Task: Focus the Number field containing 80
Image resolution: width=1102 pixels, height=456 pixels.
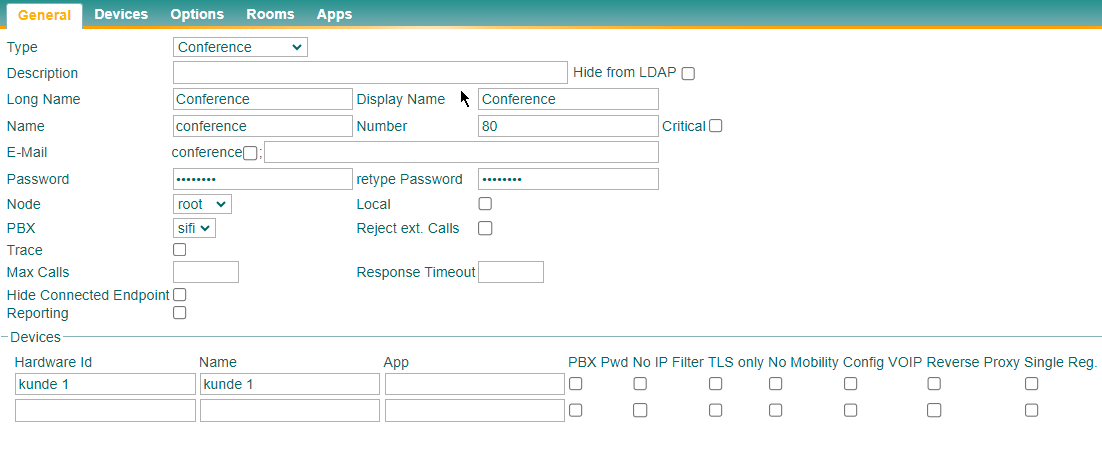Action: click(x=569, y=126)
